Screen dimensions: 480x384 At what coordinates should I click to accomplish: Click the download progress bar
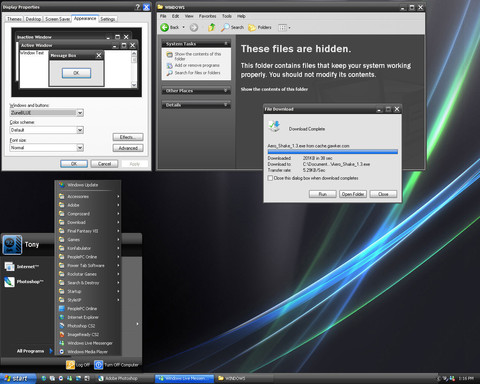(333, 152)
